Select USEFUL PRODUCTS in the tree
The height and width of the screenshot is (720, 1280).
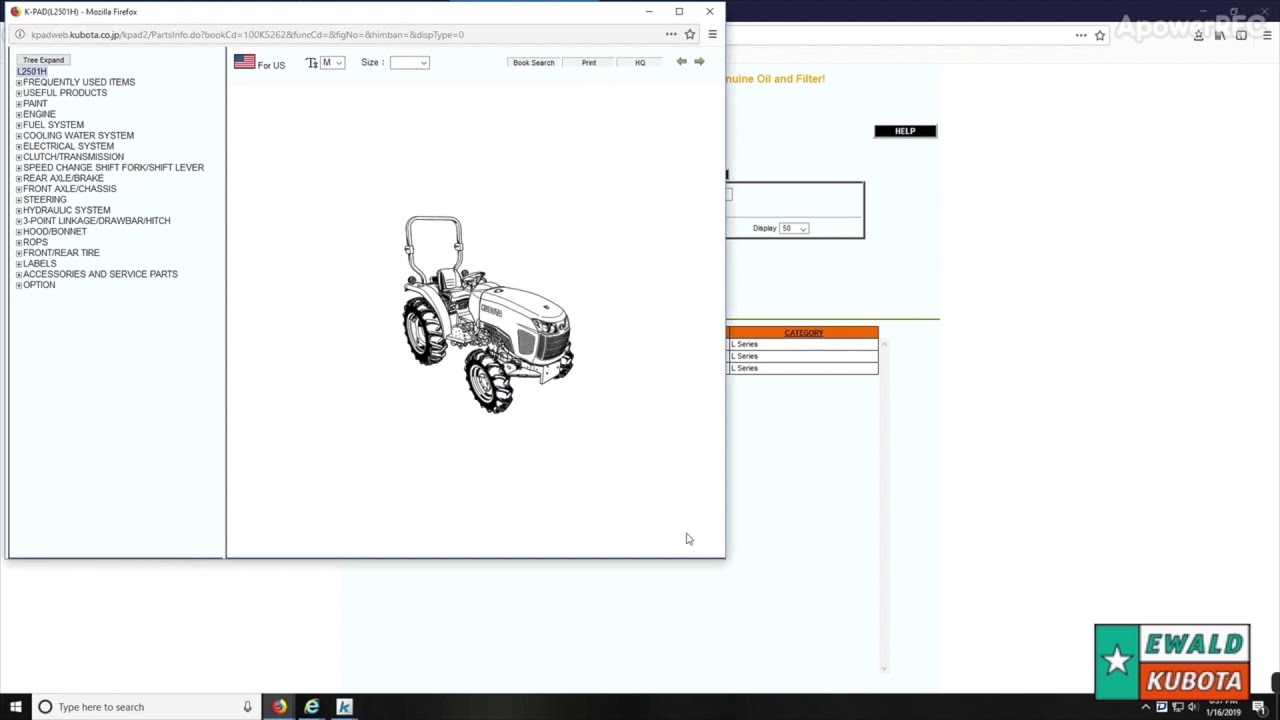[65, 93]
